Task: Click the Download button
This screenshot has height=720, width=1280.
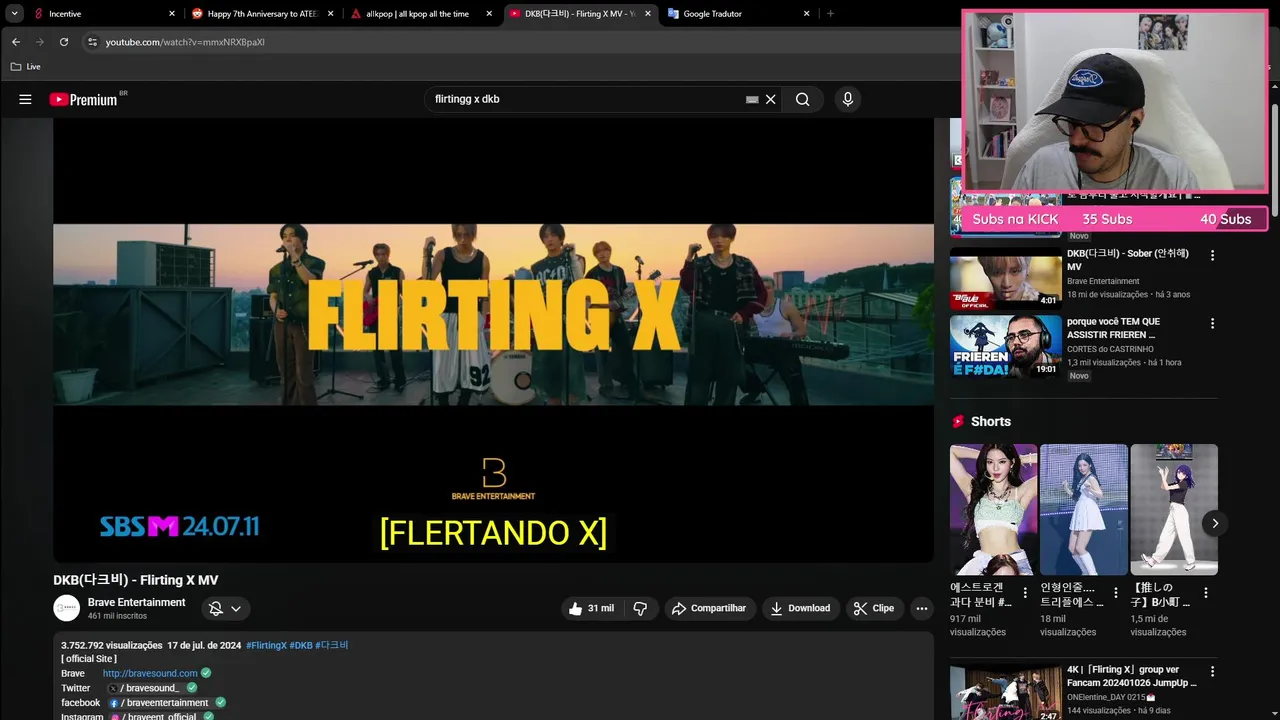Action: coord(800,608)
